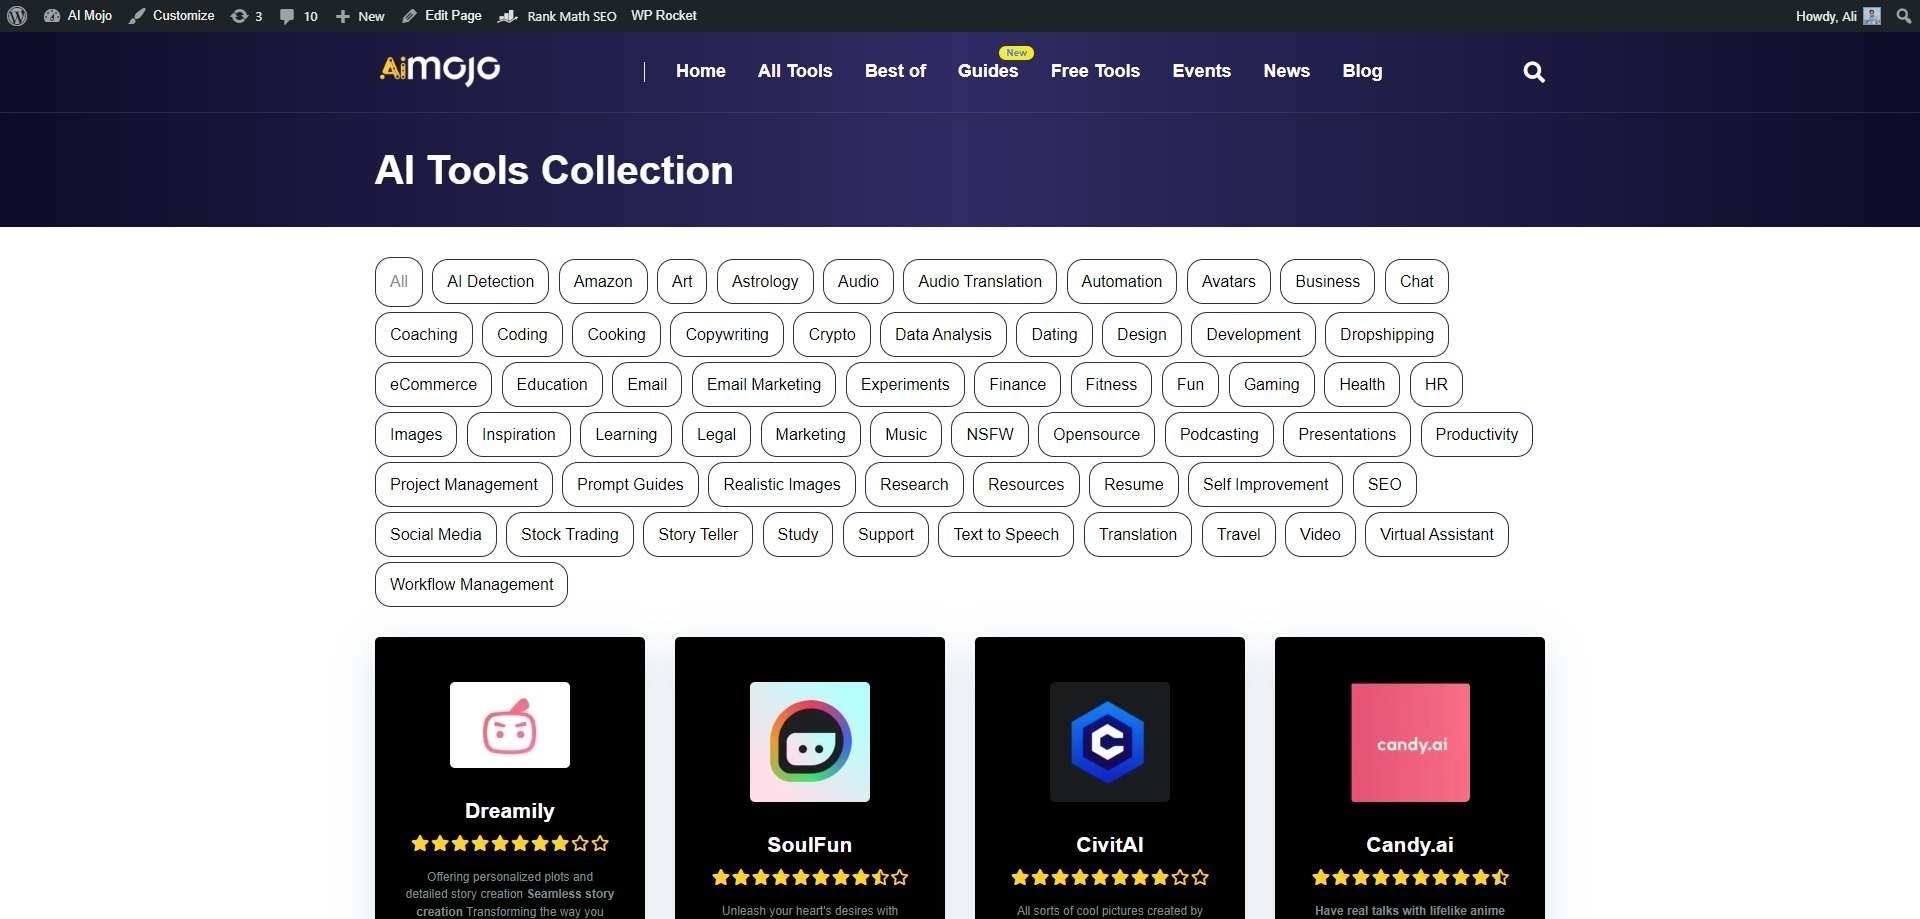Filter by Chat category
The height and width of the screenshot is (919, 1920).
(1417, 282)
